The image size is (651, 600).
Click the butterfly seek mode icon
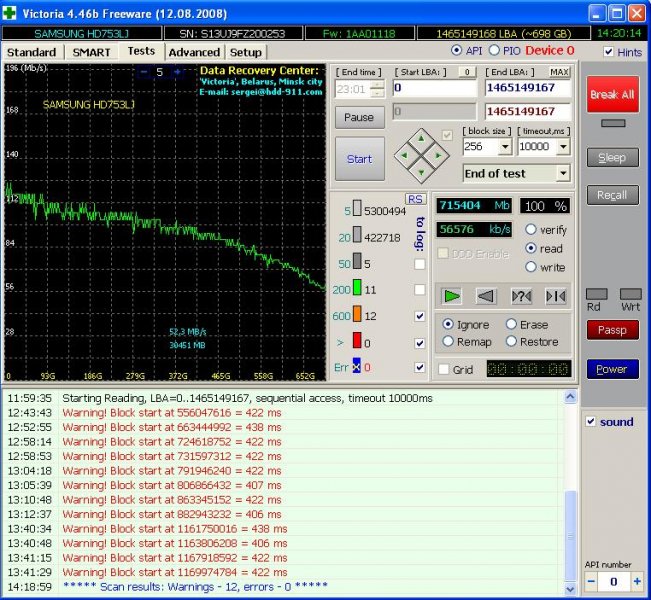point(555,296)
